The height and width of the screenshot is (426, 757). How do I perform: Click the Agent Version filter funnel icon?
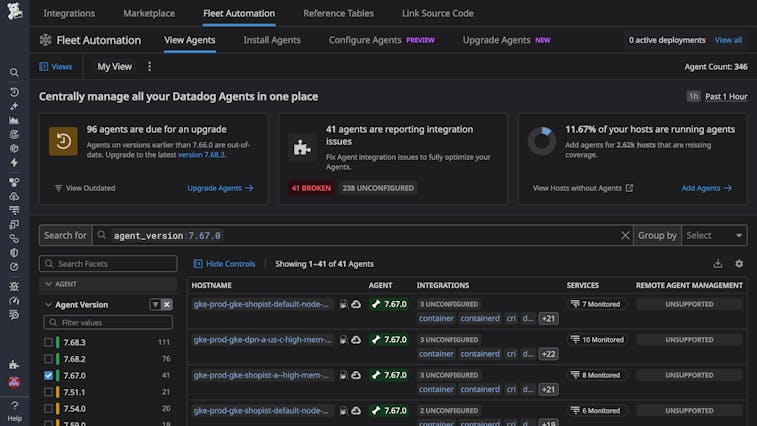(155, 305)
